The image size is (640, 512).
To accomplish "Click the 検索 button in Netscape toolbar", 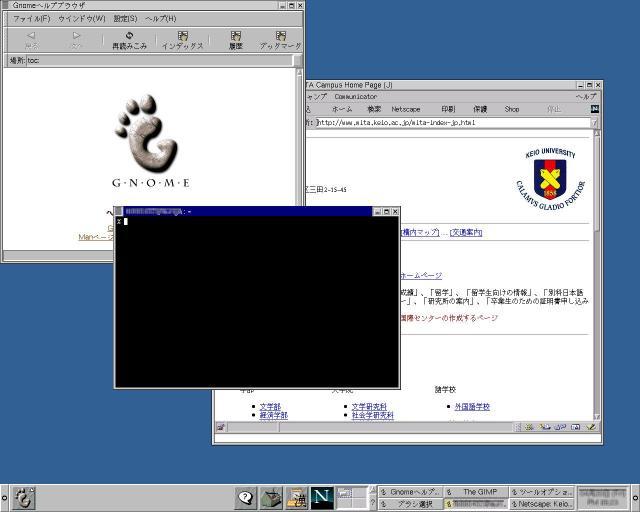I will coord(374,109).
